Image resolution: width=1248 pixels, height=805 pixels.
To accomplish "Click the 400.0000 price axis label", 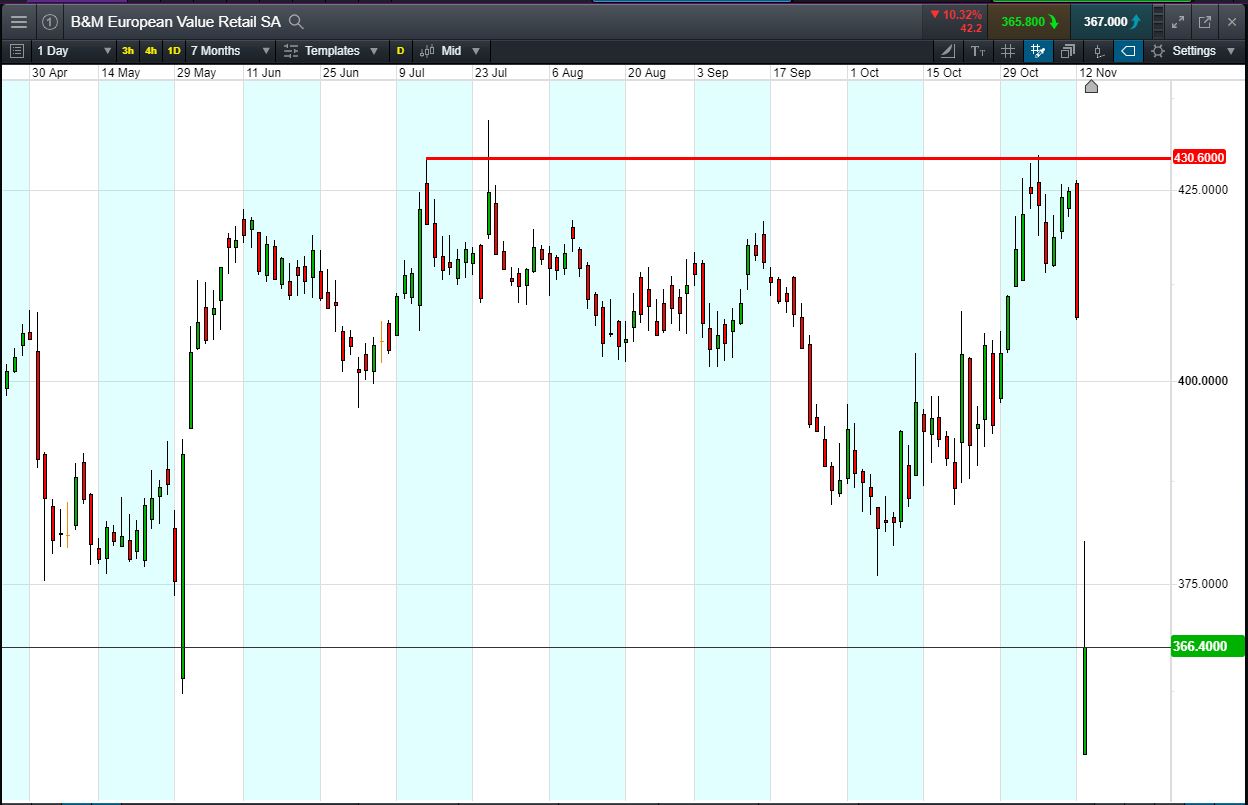I will click(1201, 381).
